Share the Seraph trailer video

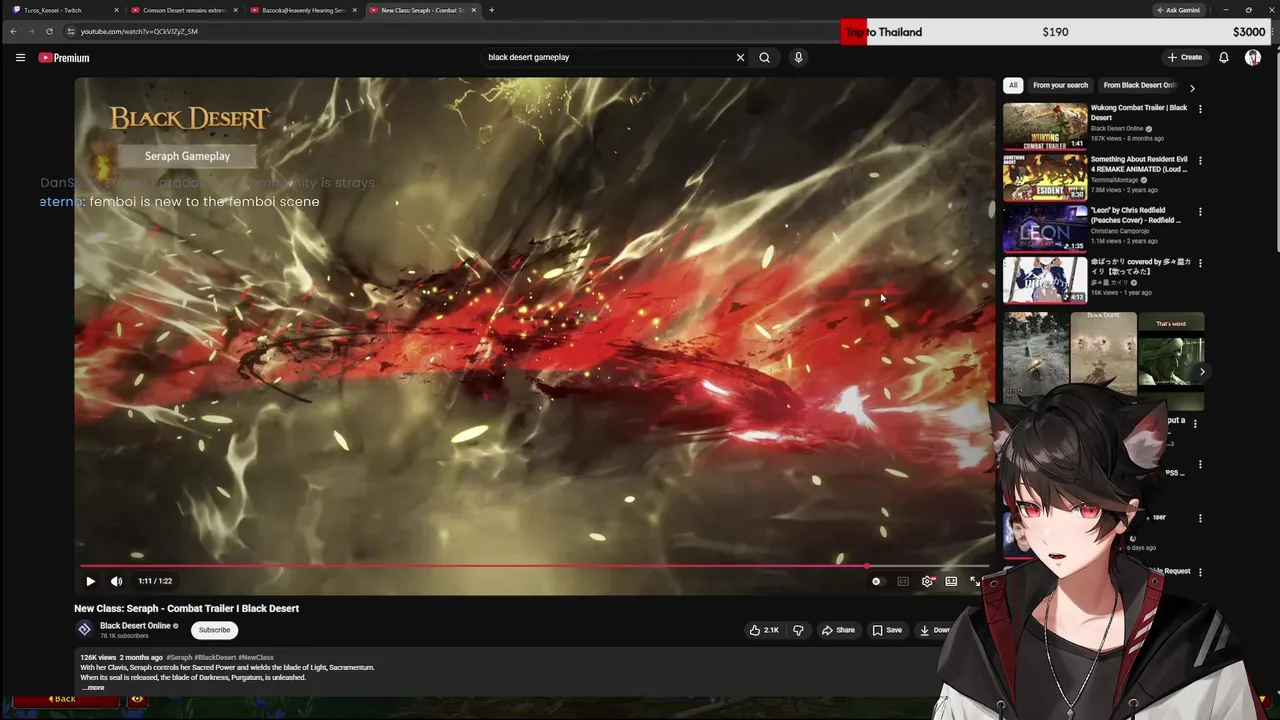838,630
